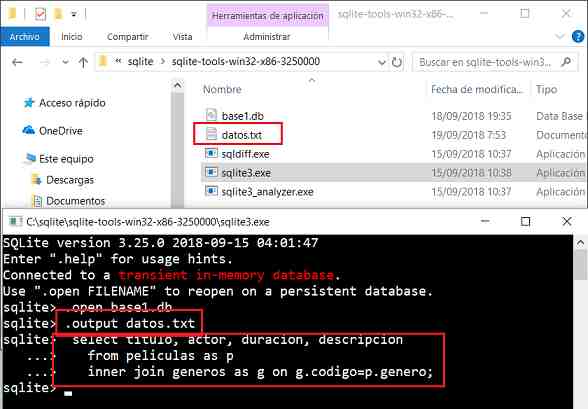Screen dimensions: 588x409
Task: Select the Vista ribbon tab
Action: 182,37
